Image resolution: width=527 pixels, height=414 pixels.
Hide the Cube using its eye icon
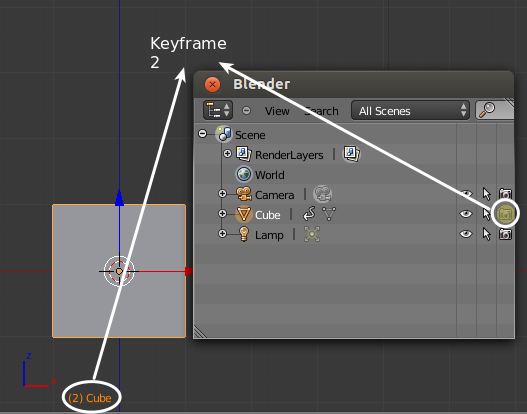pos(466,214)
